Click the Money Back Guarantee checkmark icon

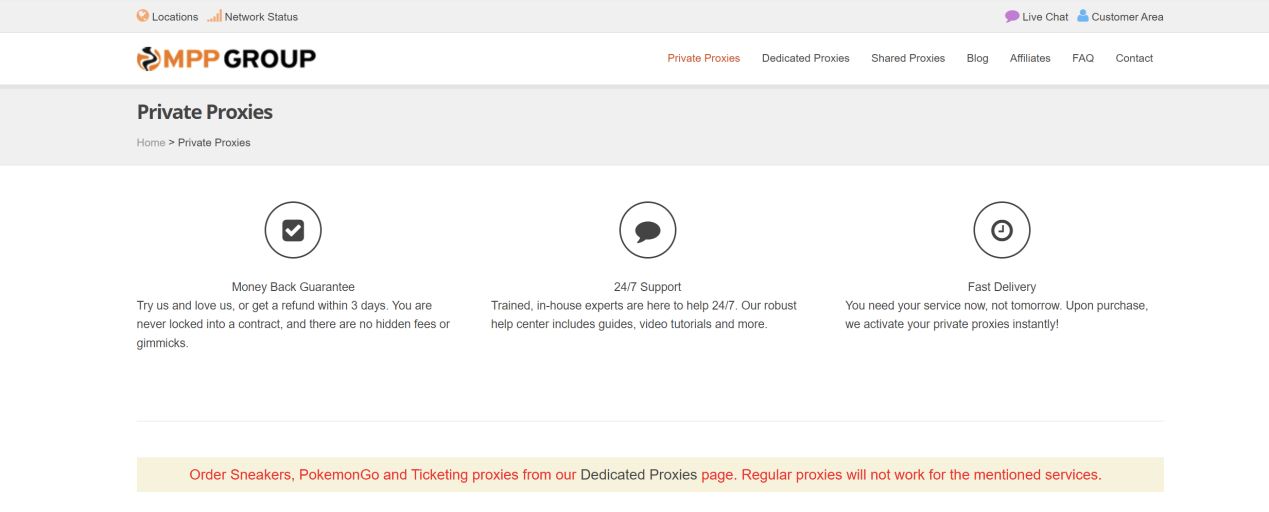pos(293,230)
